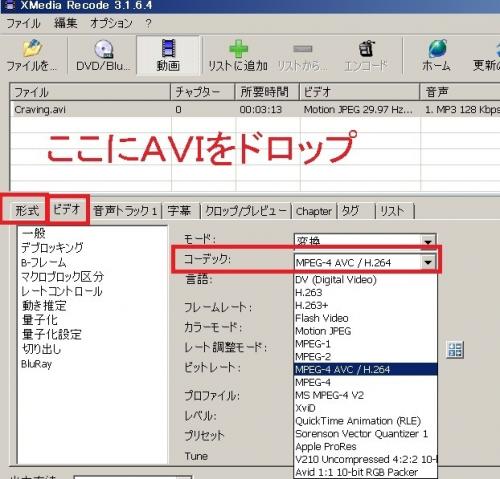Viewport: 500px width, 479px height.
Task: Choose QuickTime Animation (RLE) codec
Action: tap(365, 421)
